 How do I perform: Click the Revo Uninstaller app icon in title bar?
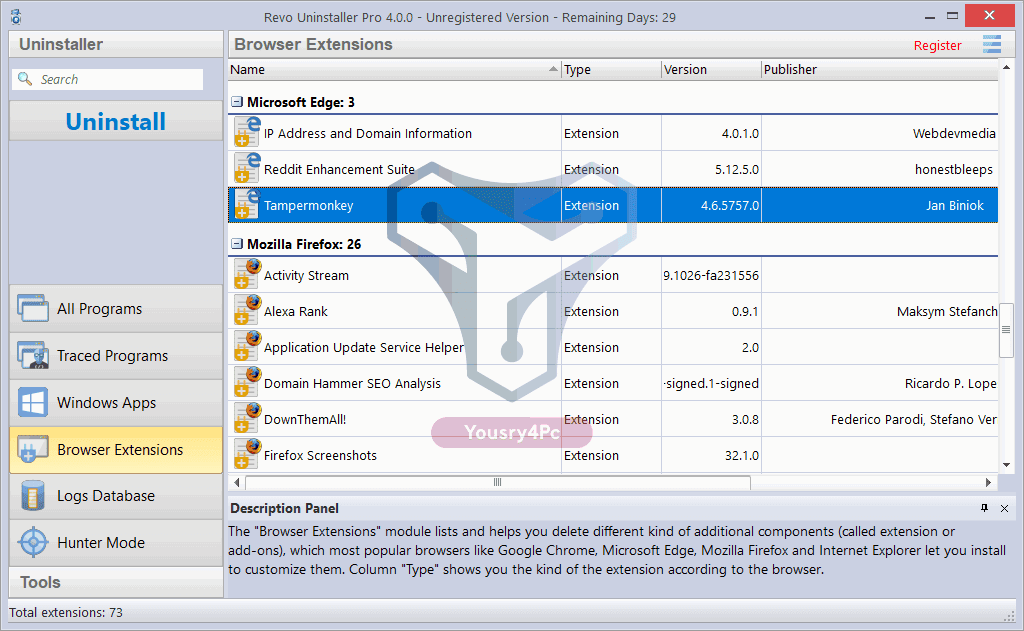point(16,17)
